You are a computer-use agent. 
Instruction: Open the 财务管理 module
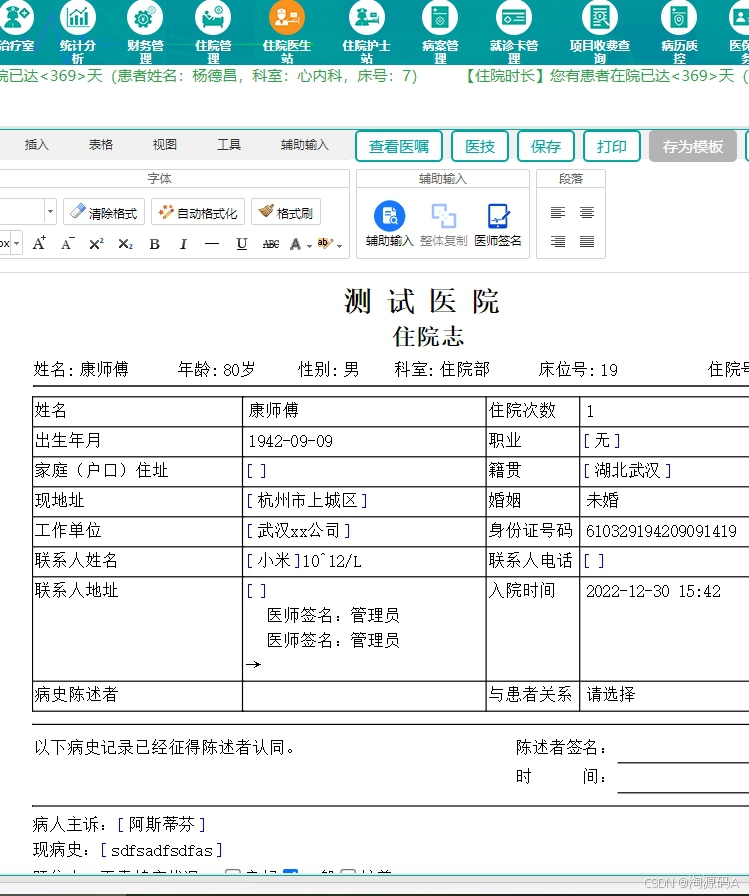(x=145, y=18)
